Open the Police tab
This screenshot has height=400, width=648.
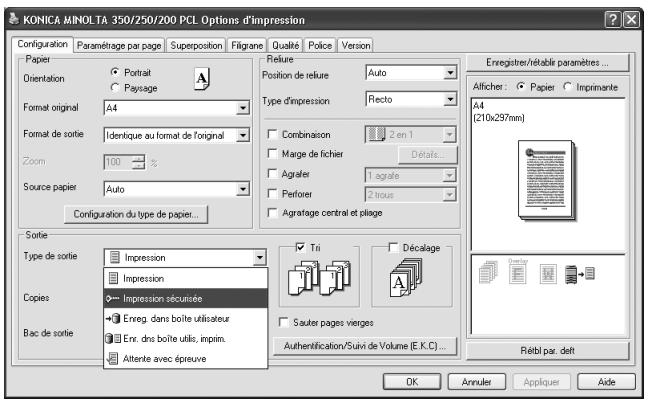320,45
